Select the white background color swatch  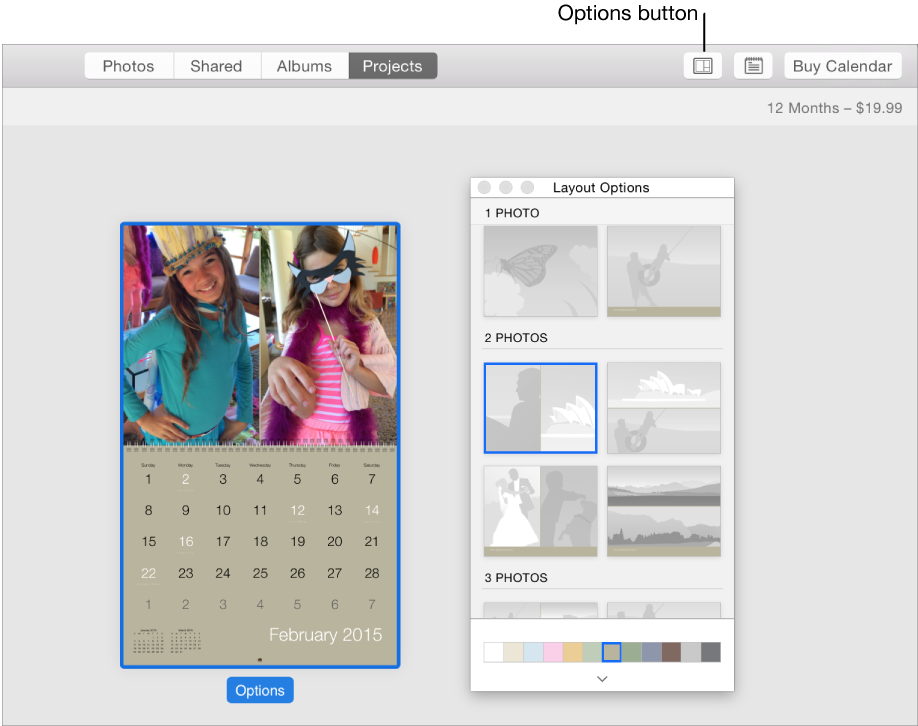tap(492, 652)
